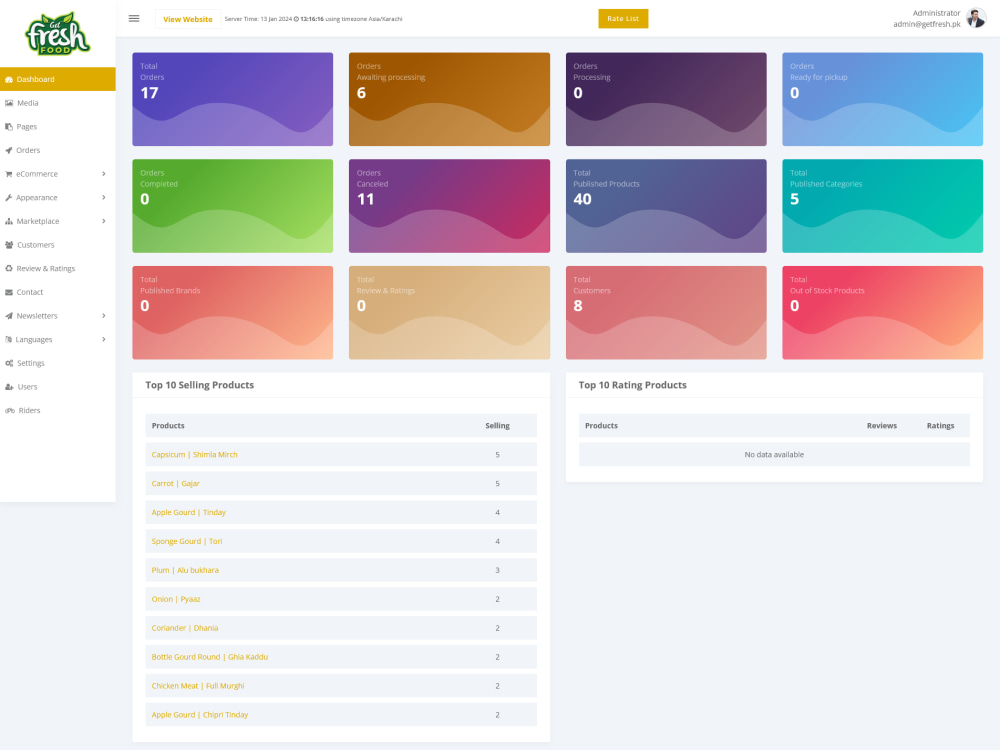
Task: Select Riders menu label
Action: pos(29,410)
